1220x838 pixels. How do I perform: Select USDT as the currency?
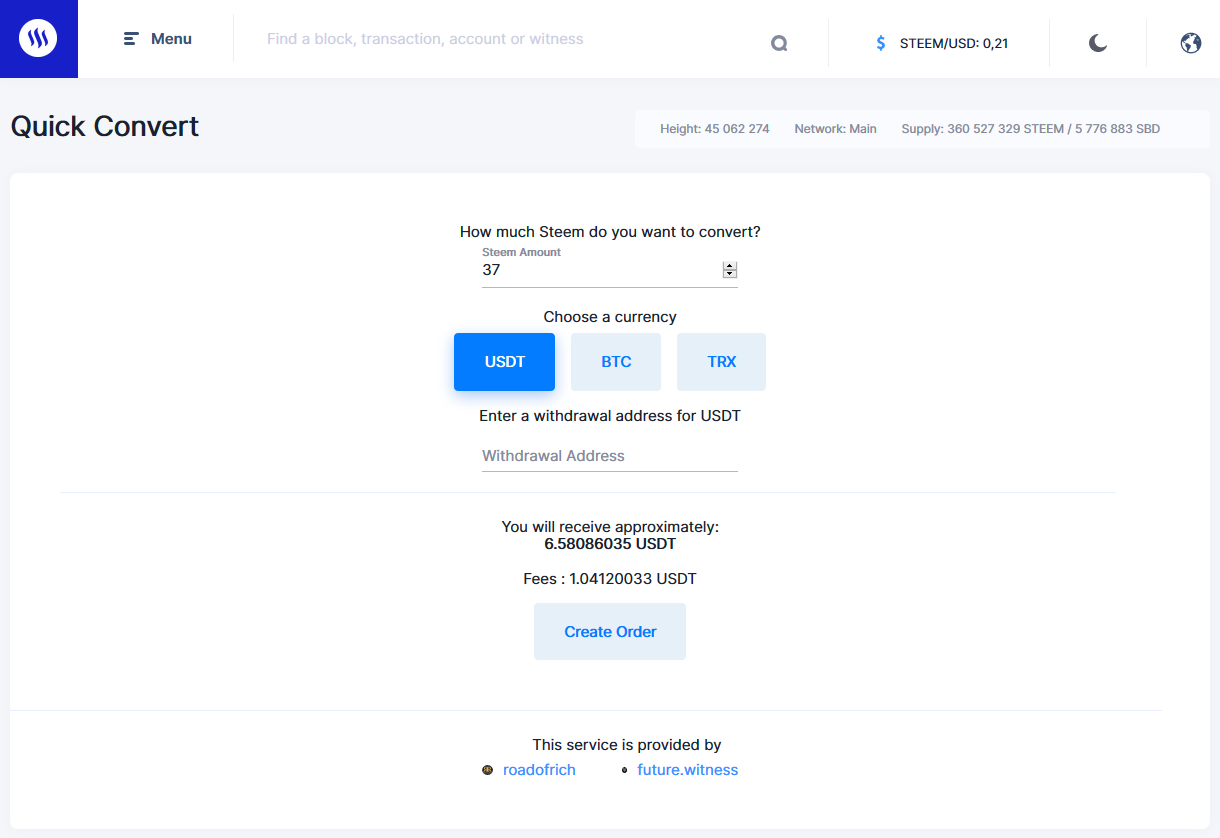coord(504,362)
